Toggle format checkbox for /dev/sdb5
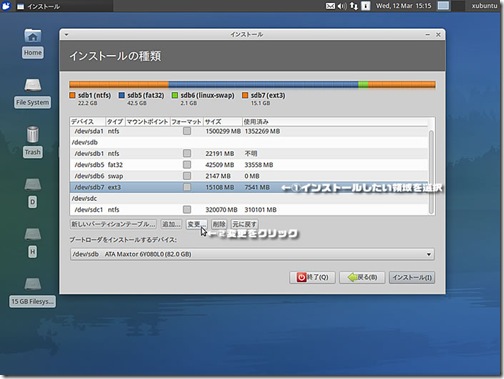The width and height of the screenshot is (504, 379). (187, 165)
